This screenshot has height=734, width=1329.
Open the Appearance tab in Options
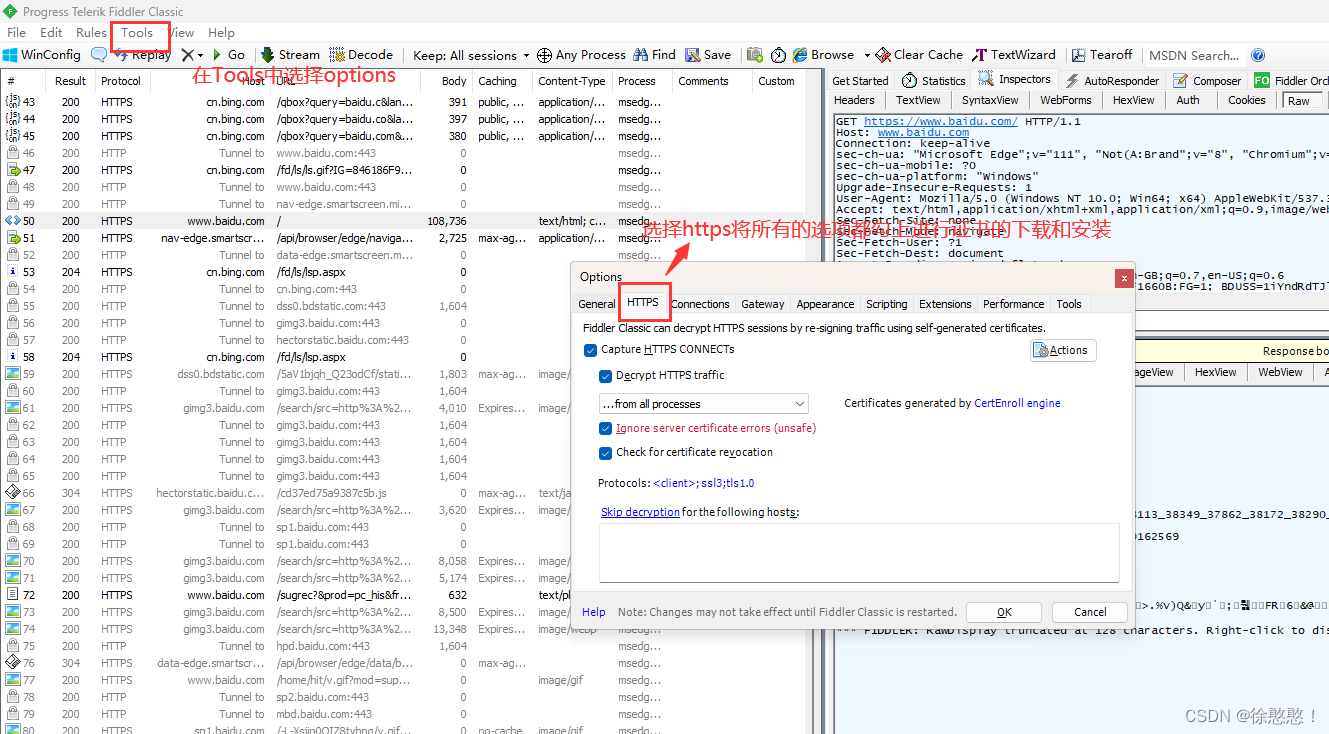click(825, 304)
